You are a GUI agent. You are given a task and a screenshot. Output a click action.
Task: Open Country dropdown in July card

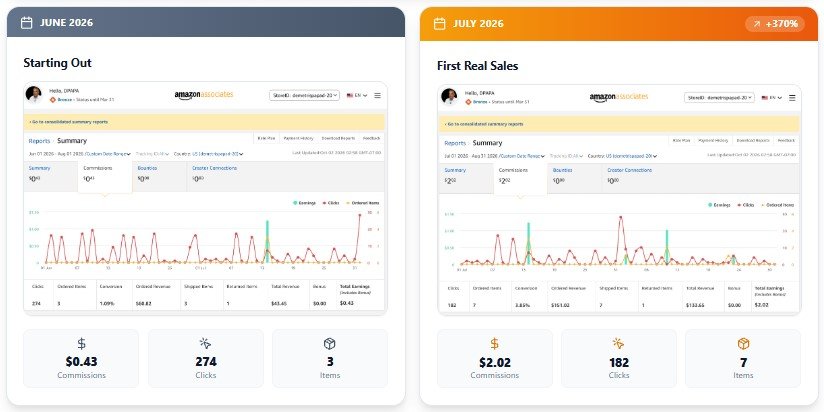[x=623, y=156]
